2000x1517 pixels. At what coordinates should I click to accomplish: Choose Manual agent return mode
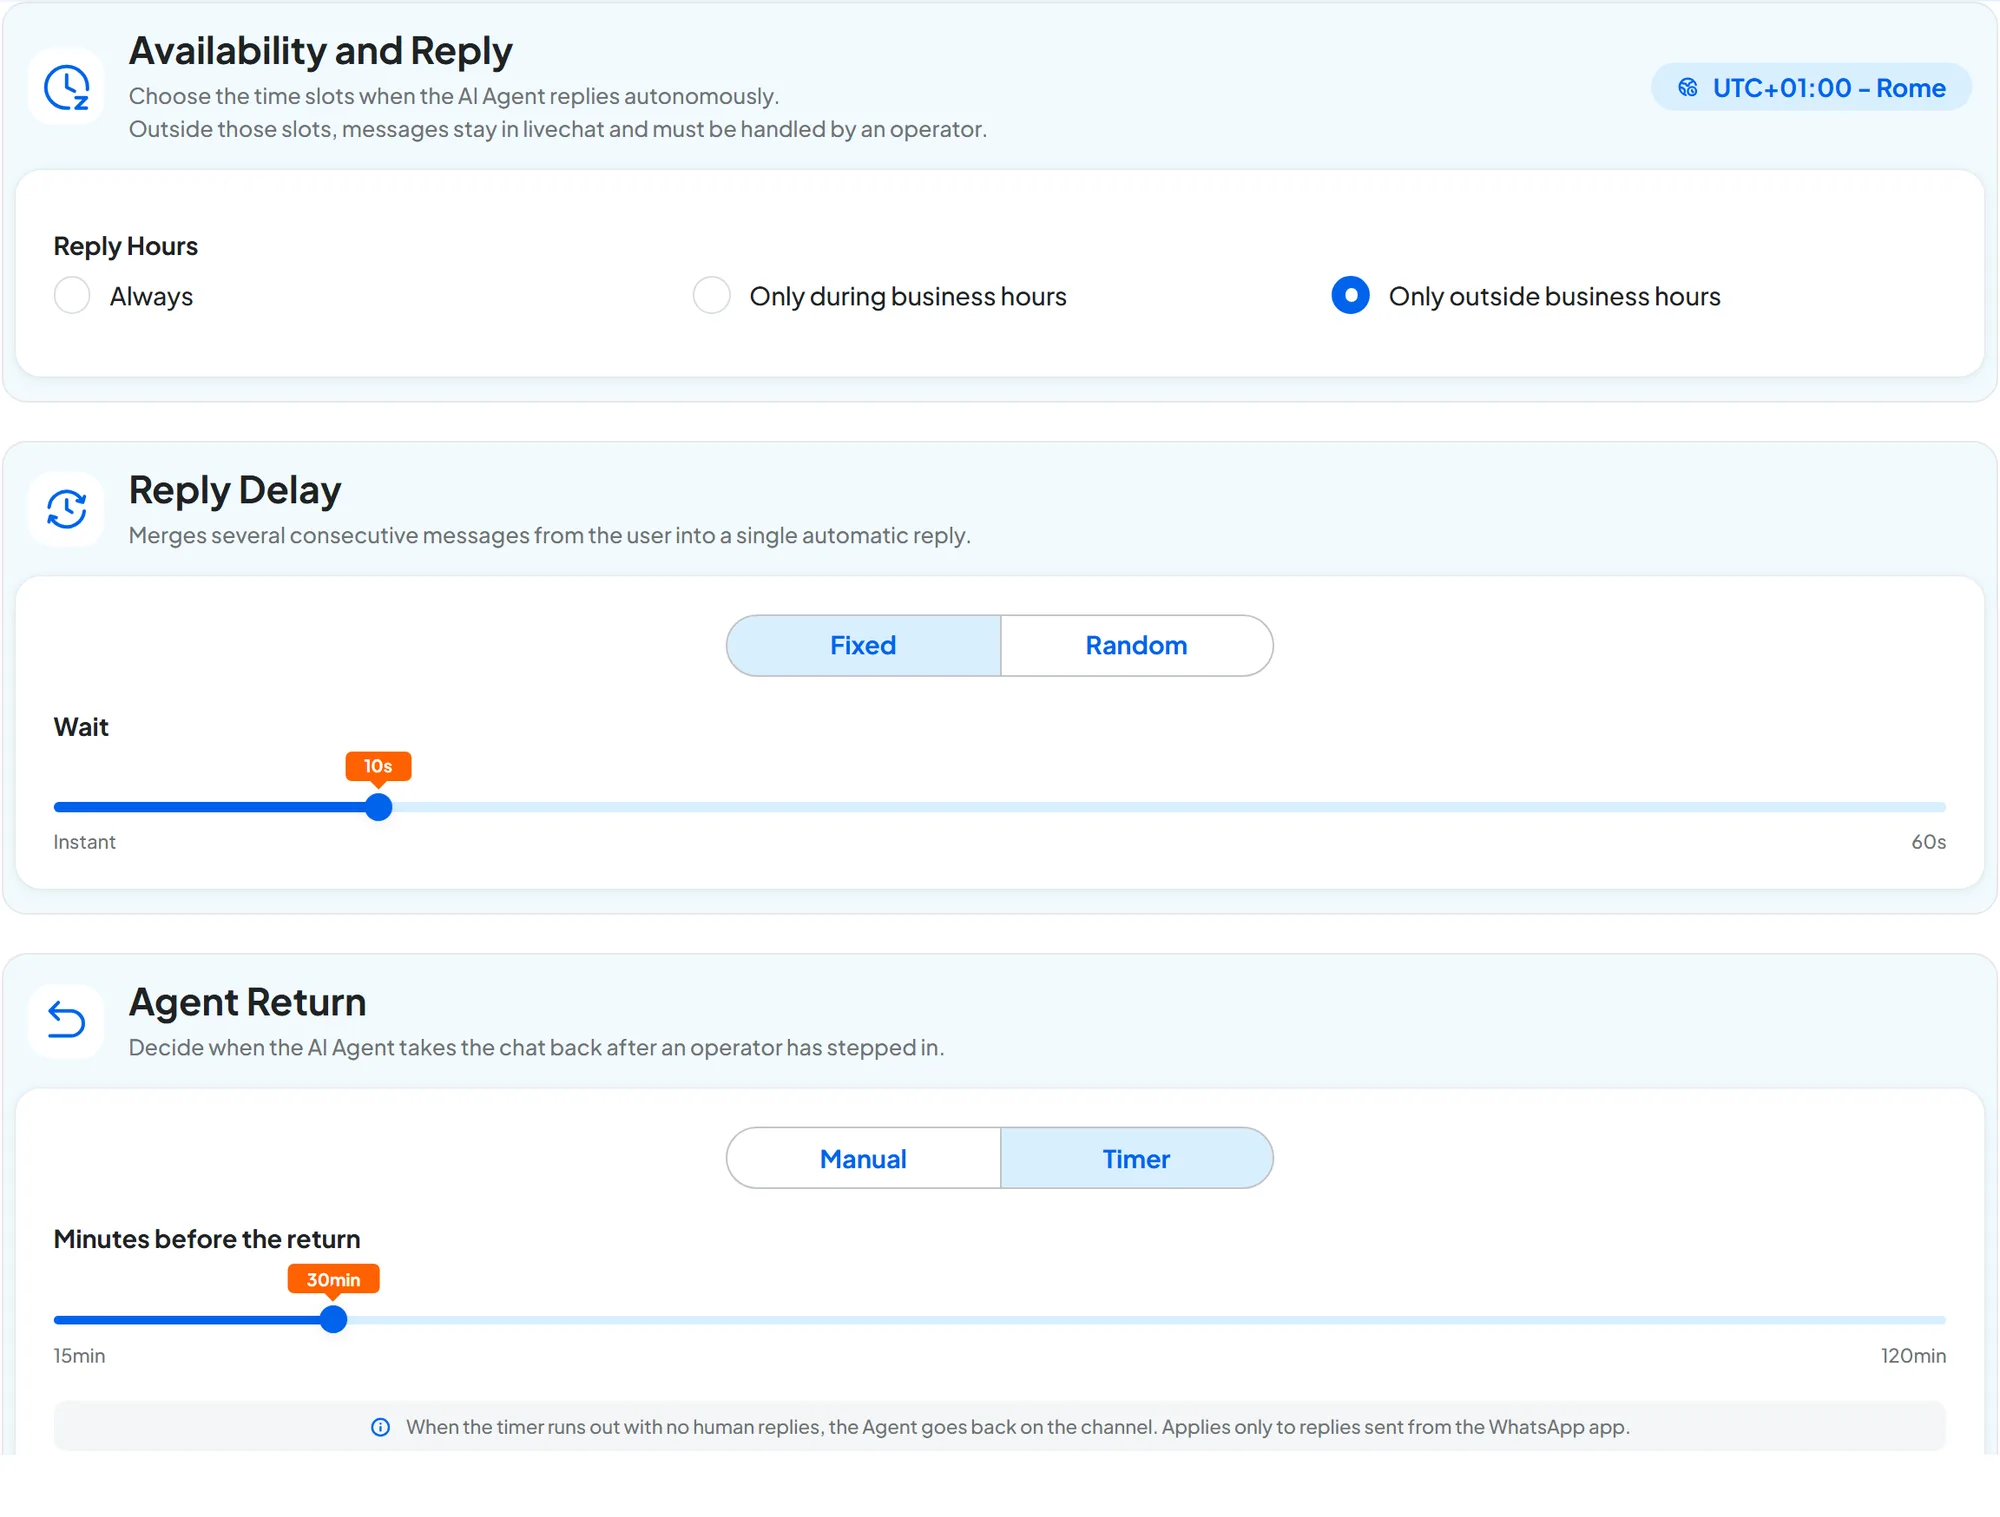863,1159
